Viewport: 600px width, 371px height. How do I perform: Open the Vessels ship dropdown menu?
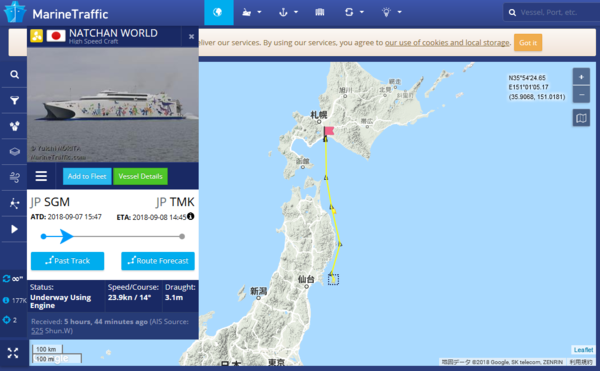click(x=251, y=12)
